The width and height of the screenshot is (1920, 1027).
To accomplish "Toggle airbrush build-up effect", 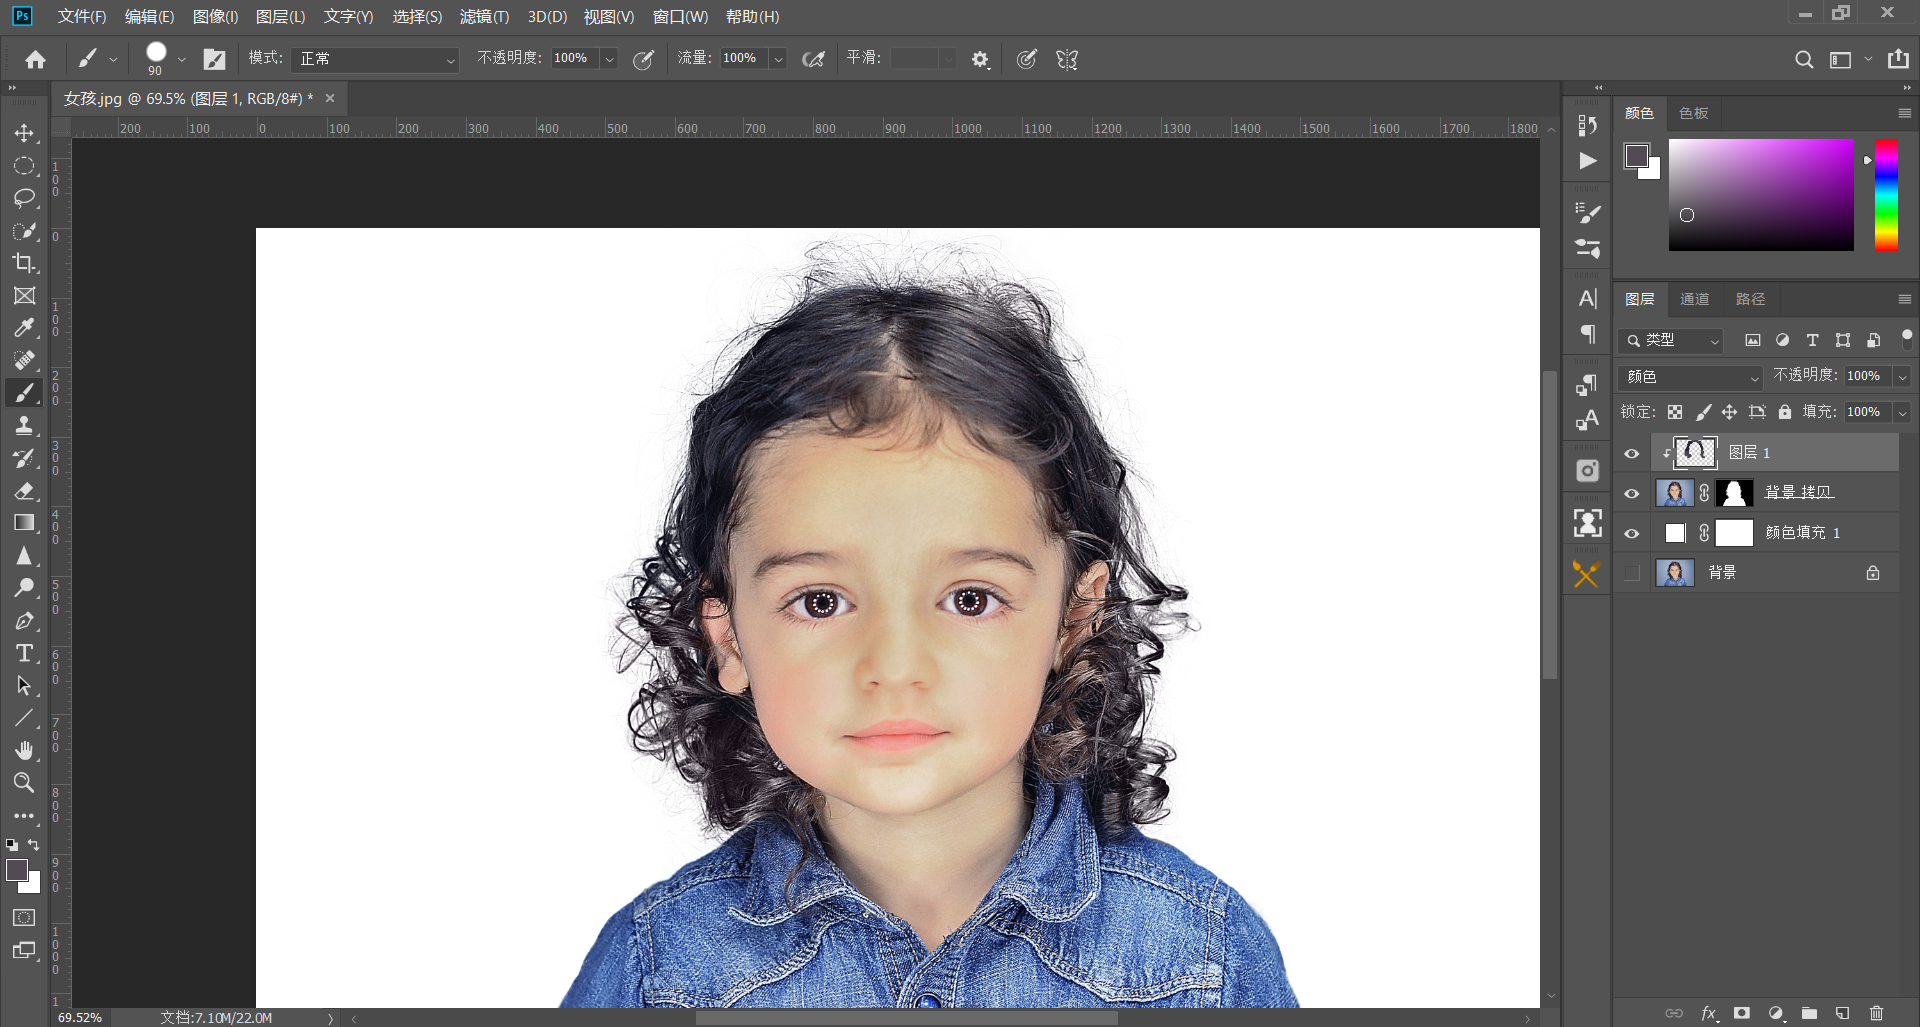I will point(814,60).
